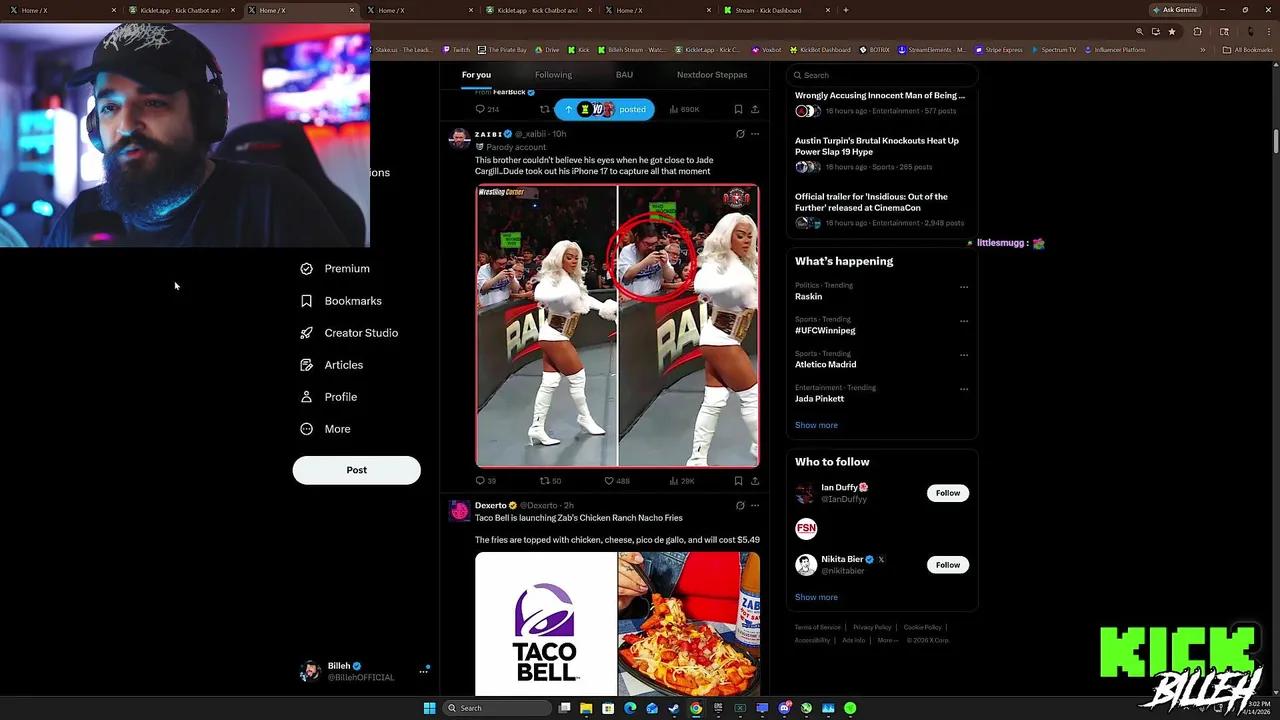Open options for Atletico Madrid trend
Screen dimensions: 1280x720
point(964,355)
